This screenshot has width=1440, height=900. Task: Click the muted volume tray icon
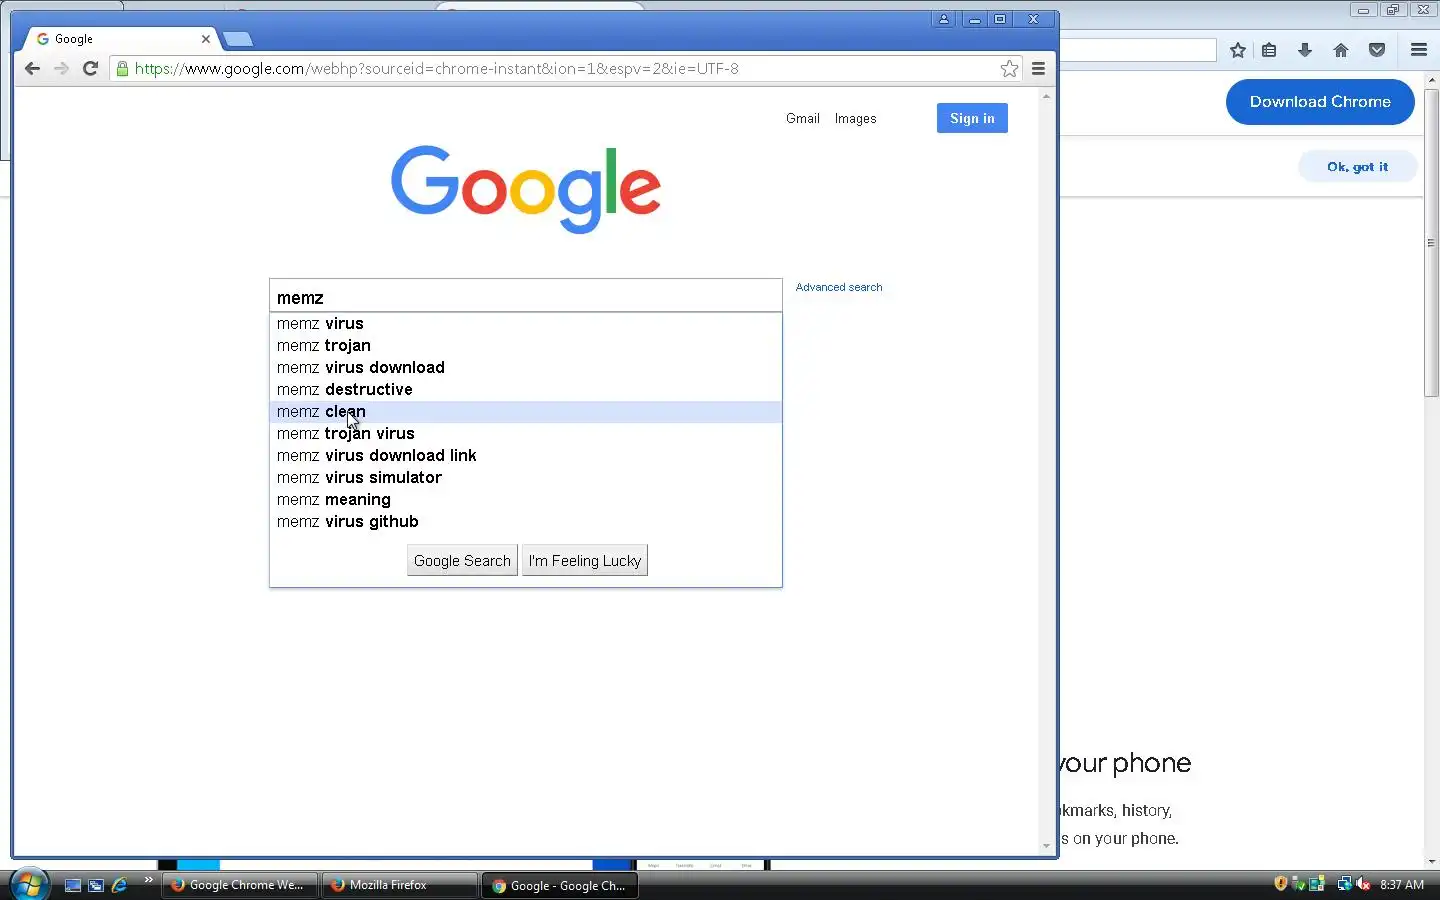coord(1363,884)
